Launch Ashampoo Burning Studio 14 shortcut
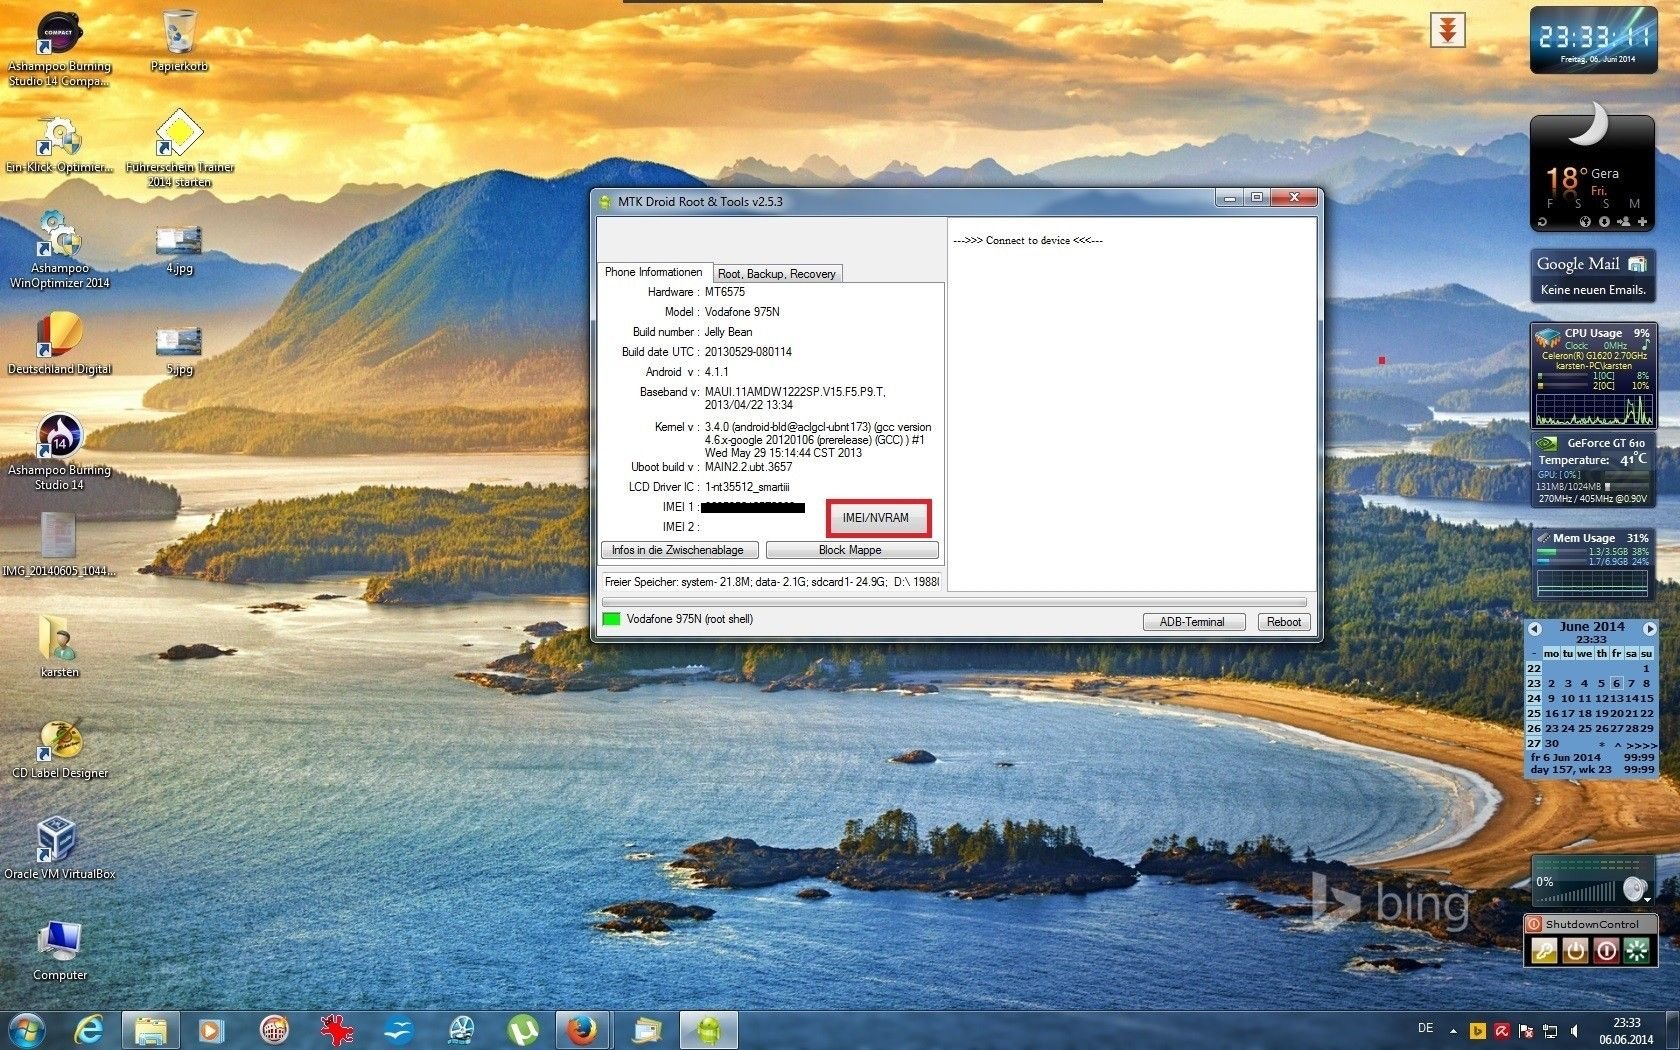 (x=59, y=452)
